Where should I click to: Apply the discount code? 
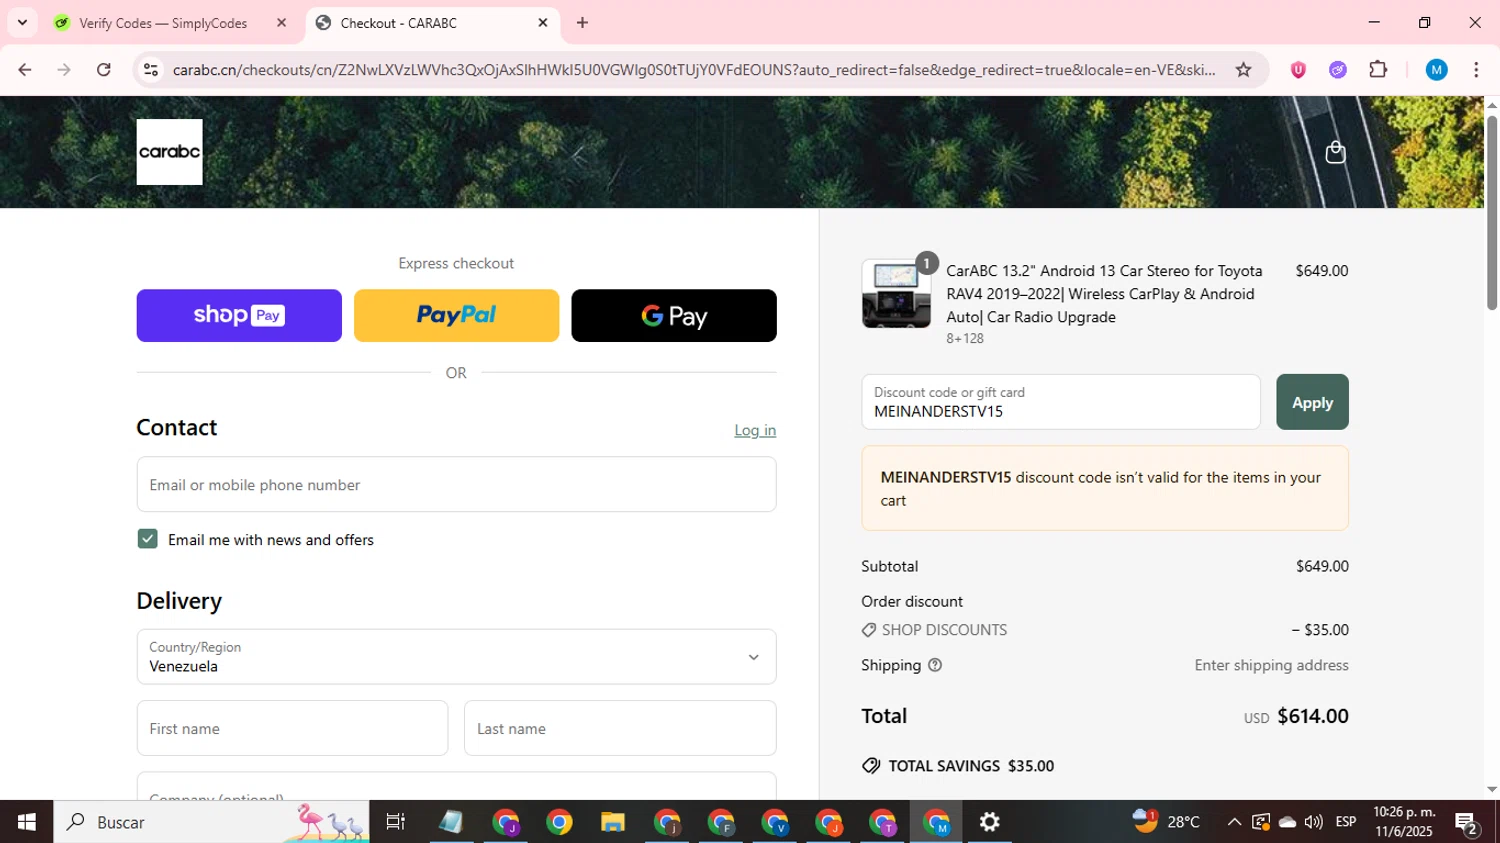(x=1312, y=402)
